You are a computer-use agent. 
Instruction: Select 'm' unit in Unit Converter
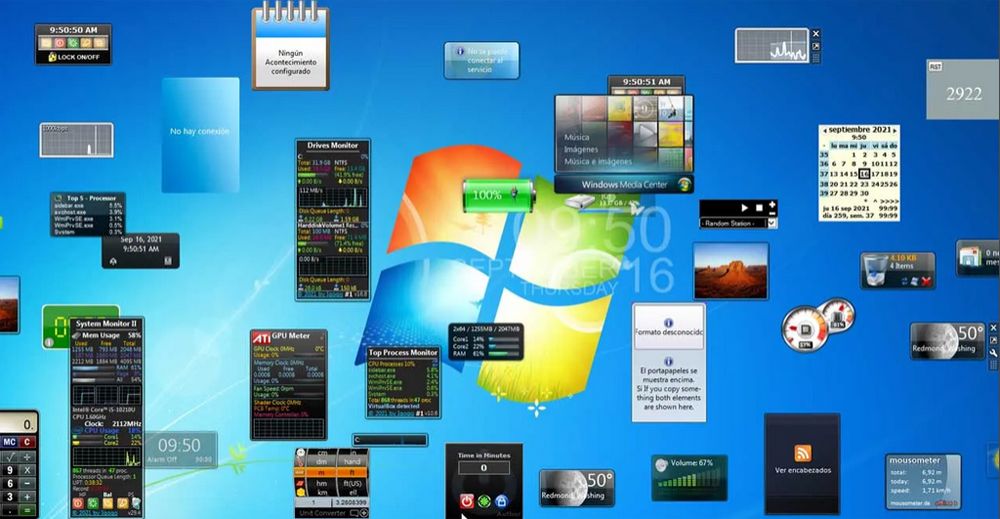pos(321,472)
